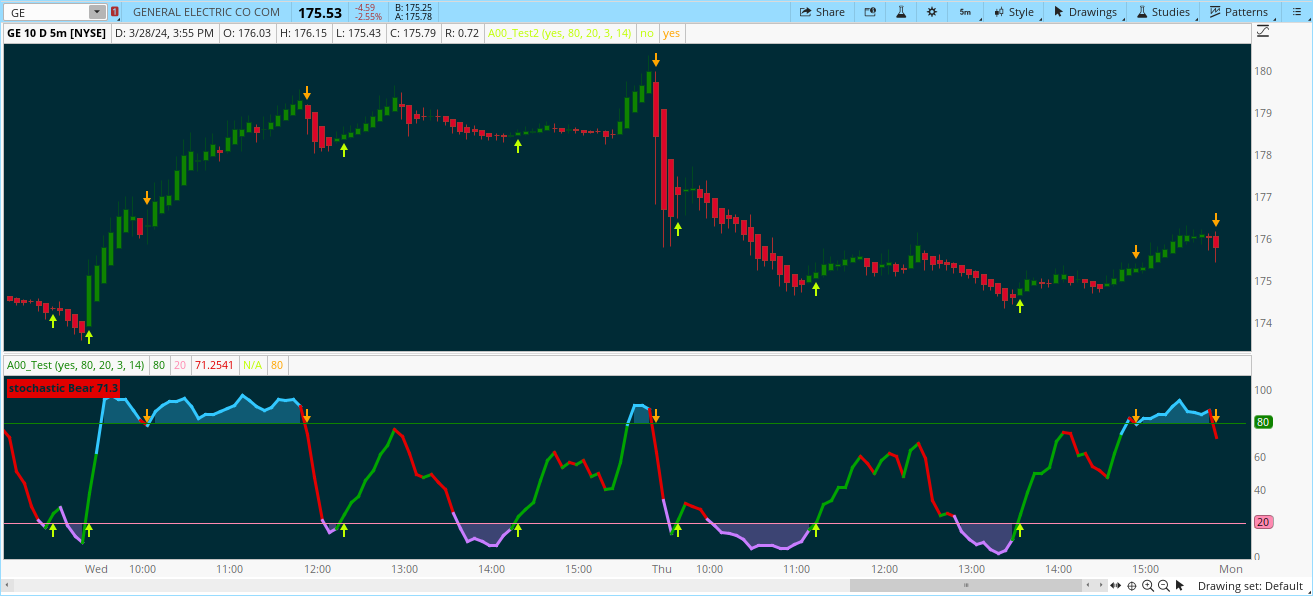Viewport: 1313px width, 596px height.
Task: Select A00_Test study label in lower panel
Action: 76,365
